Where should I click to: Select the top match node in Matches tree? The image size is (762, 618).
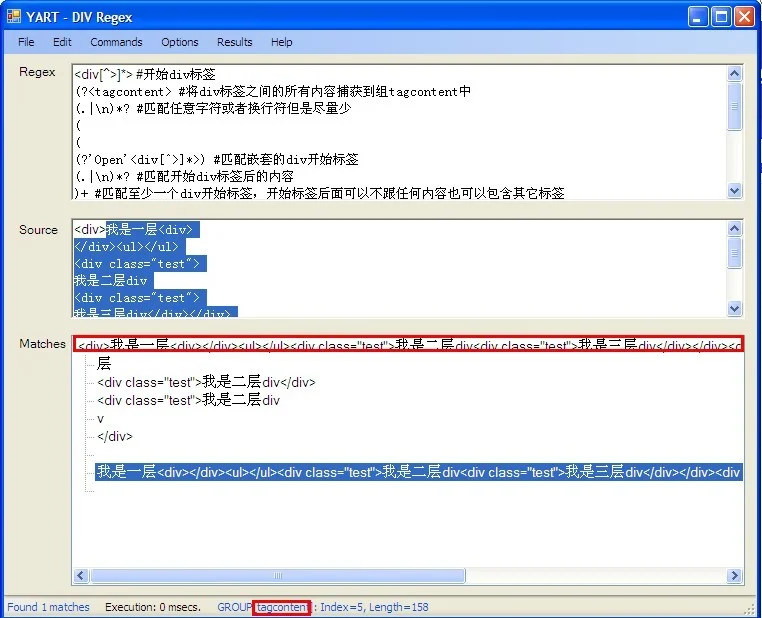click(410, 345)
